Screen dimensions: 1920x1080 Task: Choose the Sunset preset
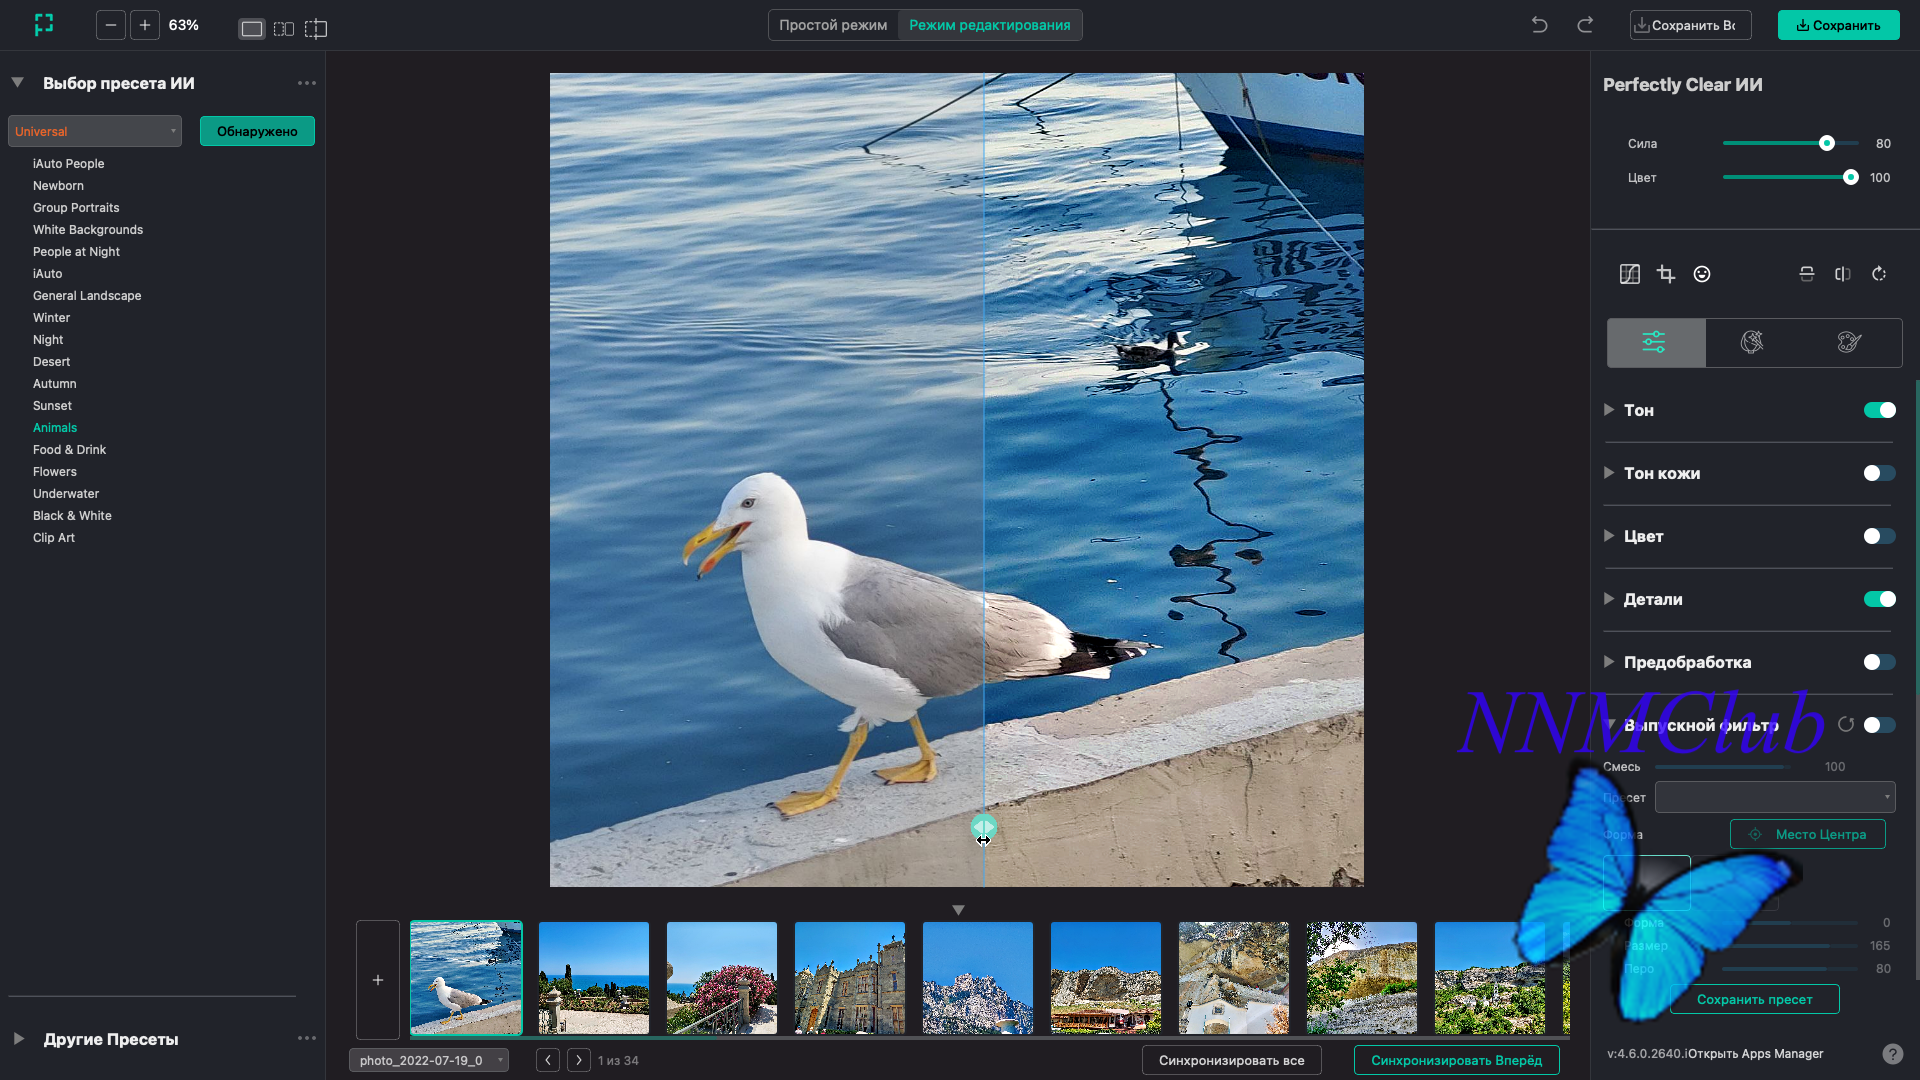[52, 406]
